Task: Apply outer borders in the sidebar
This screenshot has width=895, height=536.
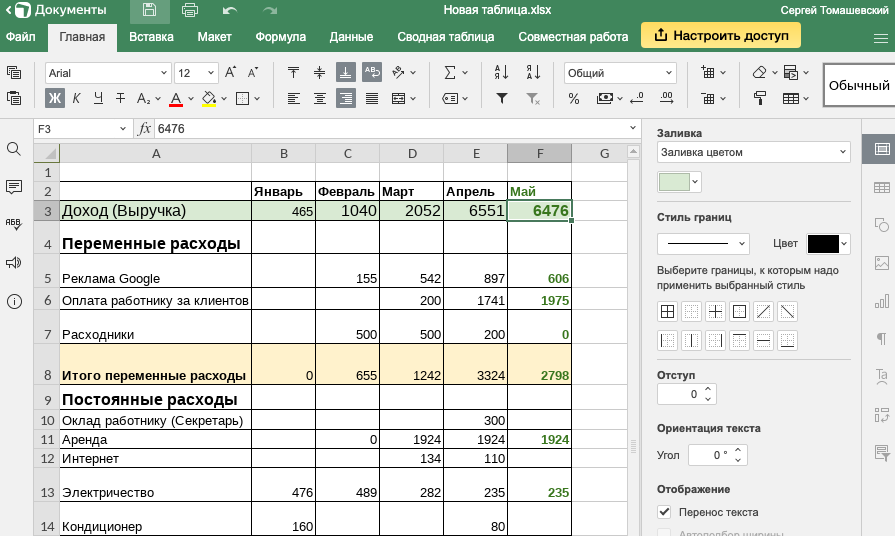Action: tap(739, 312)
